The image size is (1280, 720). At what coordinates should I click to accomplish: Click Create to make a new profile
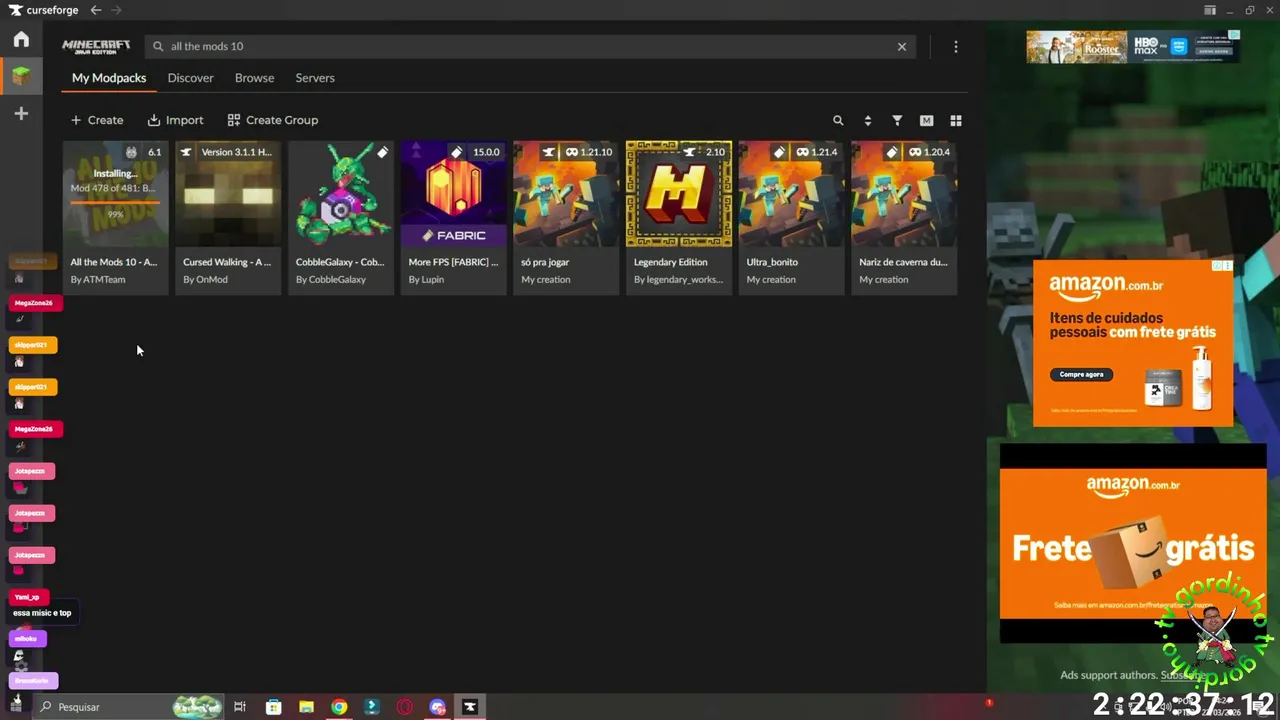[x=97, y=120]
